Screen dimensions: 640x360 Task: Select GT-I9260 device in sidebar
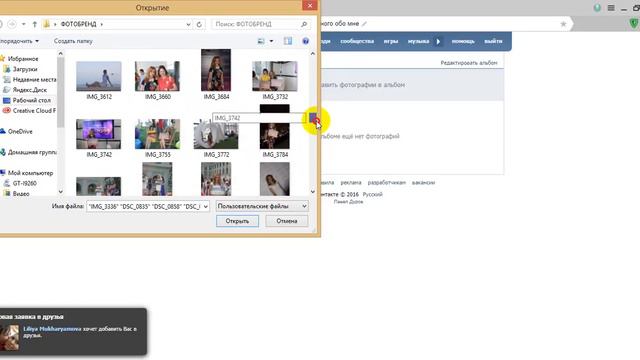point(24,183)
